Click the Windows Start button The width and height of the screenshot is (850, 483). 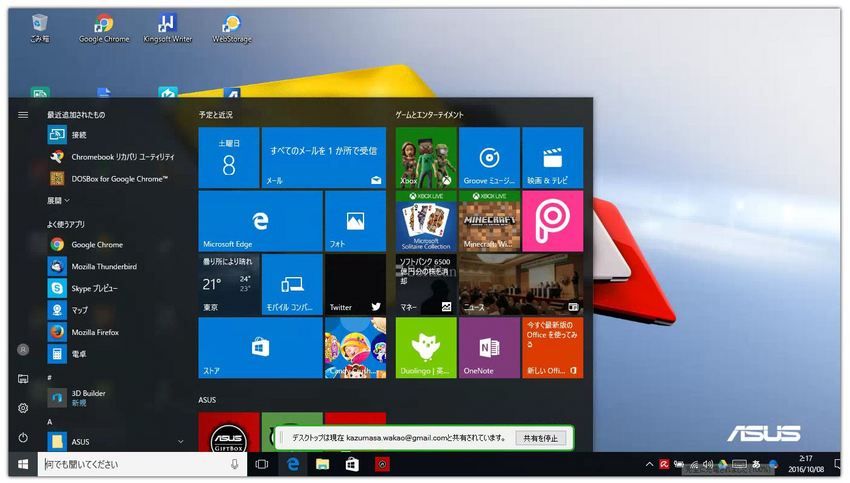pyautogui.click(x=23, y=465)
